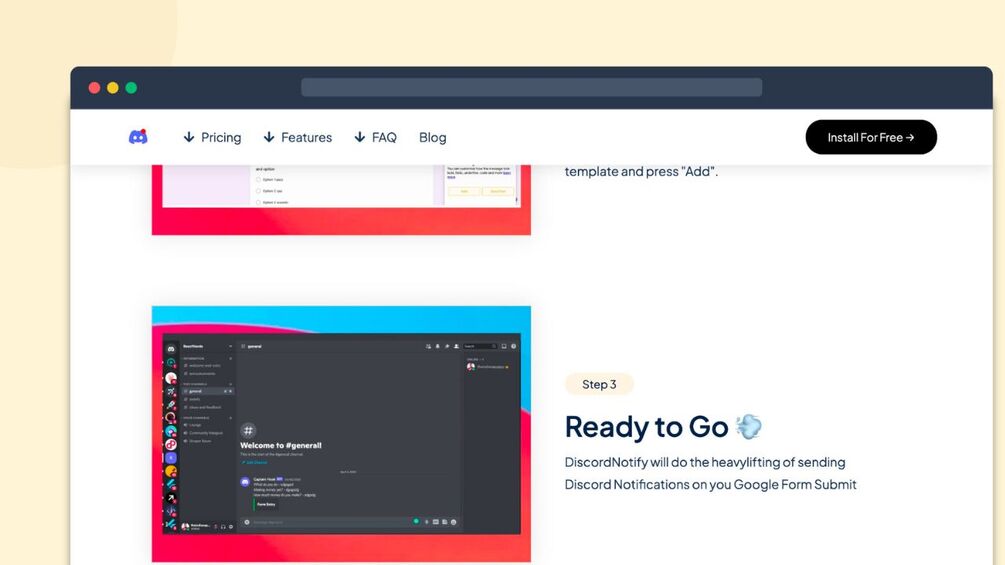Click the Discord bot avatar beside the message
The image size is (1005, 565).
[245, 482]
